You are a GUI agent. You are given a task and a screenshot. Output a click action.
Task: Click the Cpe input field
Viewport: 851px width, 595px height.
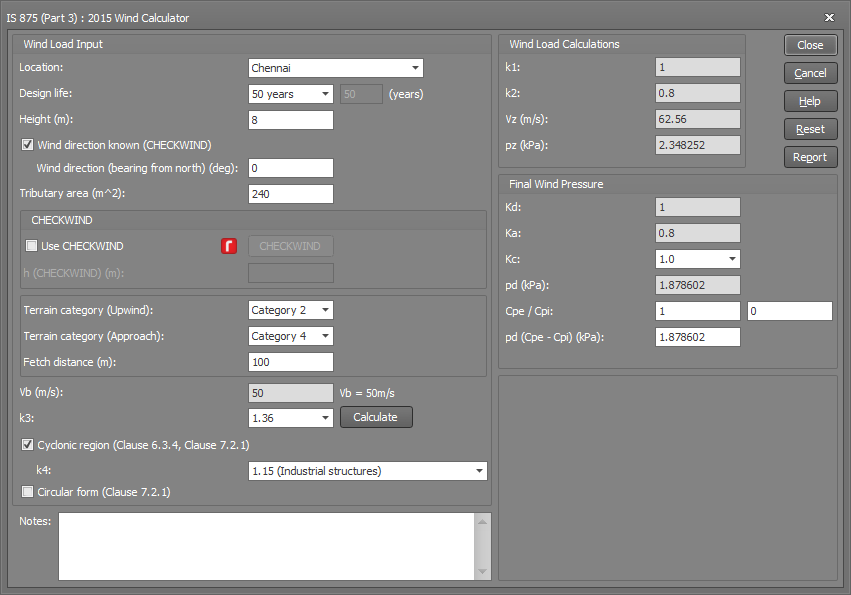point(697,311)
